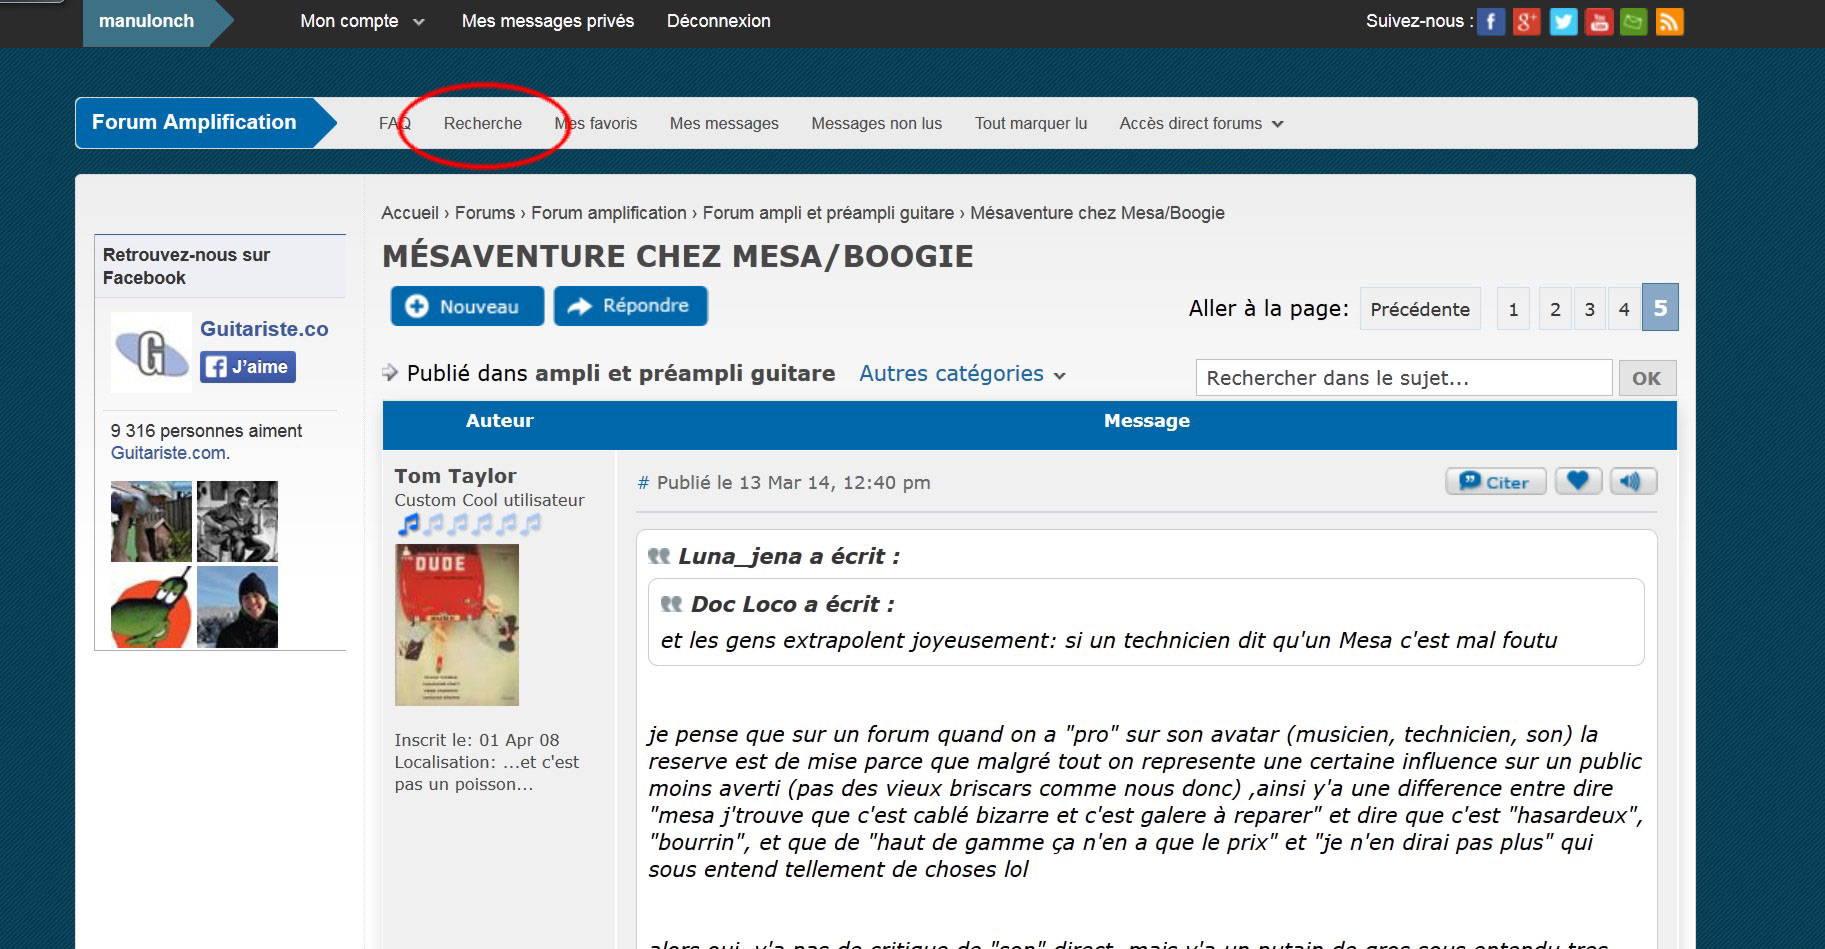Expand Accès direct forums dropdown
This screenshot has width=1825, height=949.
coord(1201,124)
